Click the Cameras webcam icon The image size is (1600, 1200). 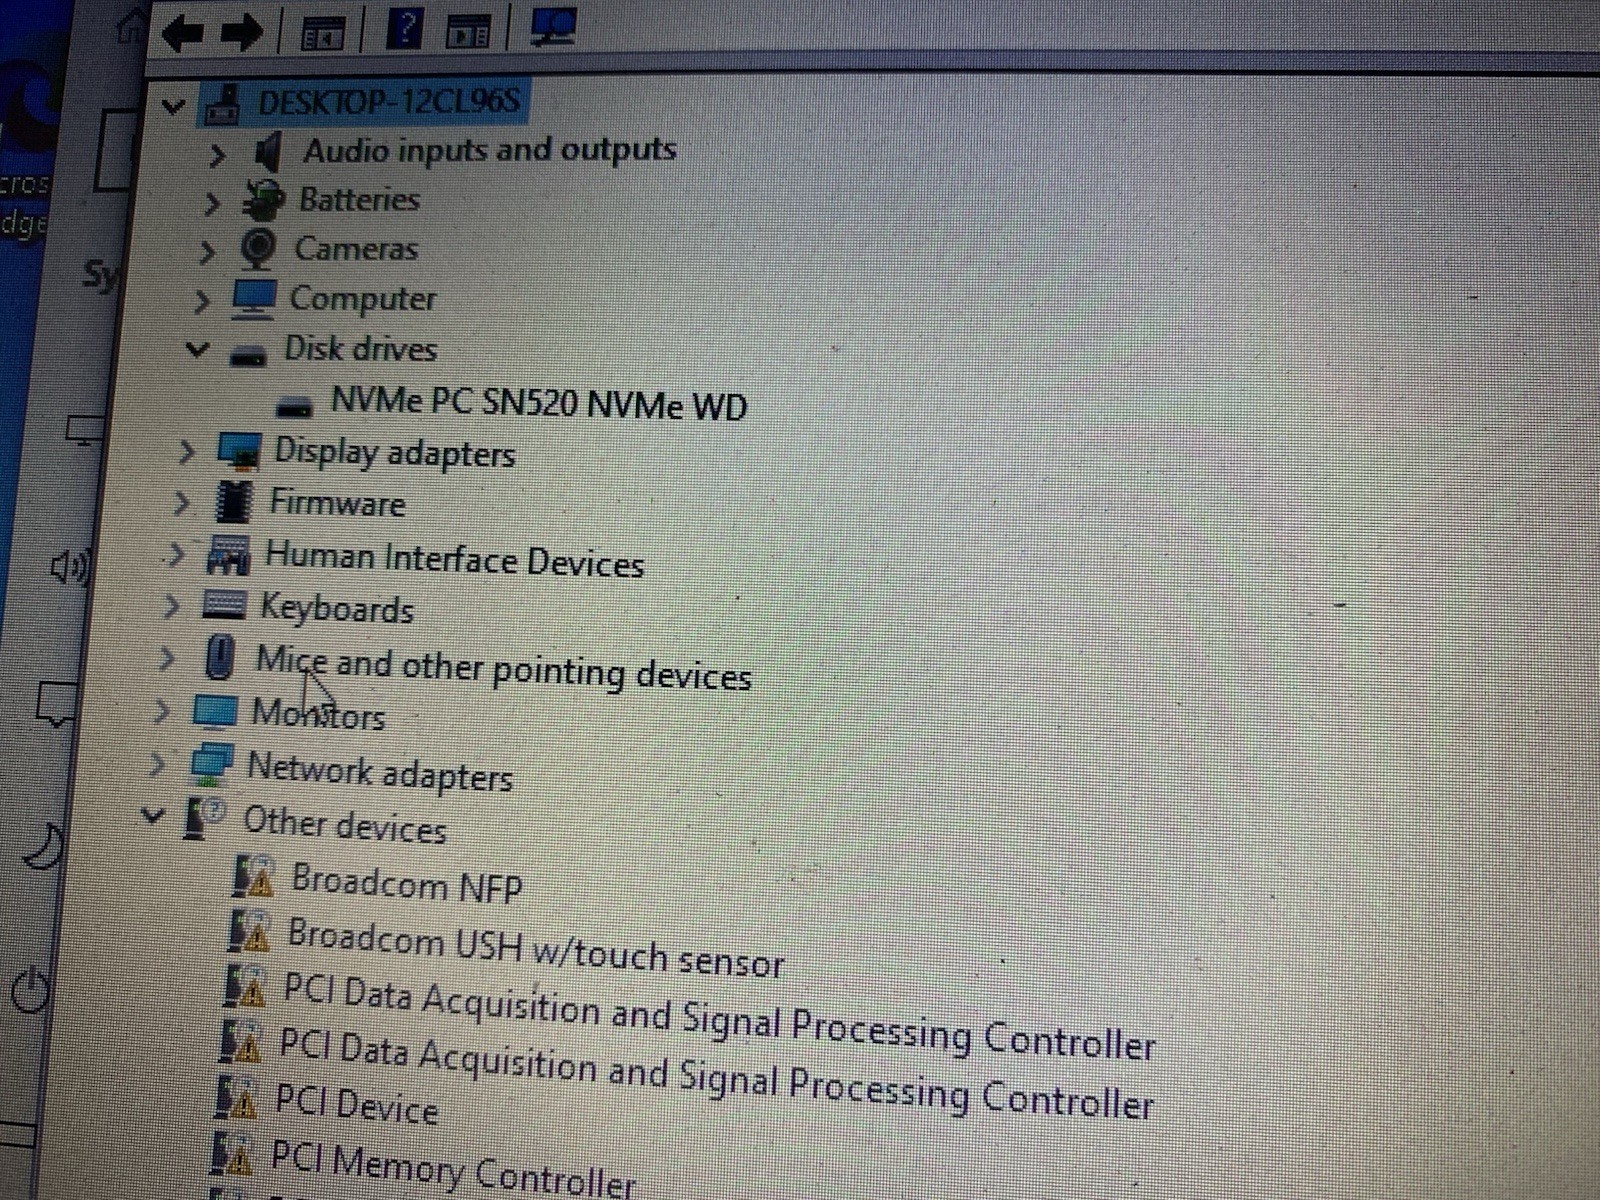pos(258,248)
